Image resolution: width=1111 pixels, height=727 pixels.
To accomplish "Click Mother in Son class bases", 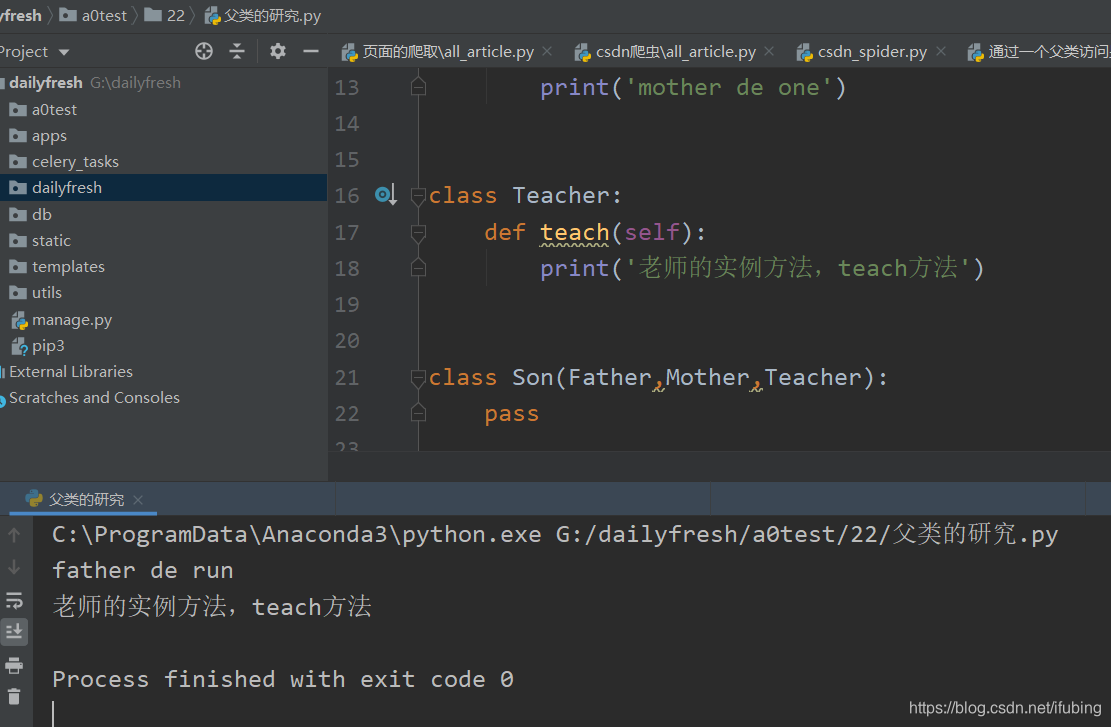I will point(707,378).
